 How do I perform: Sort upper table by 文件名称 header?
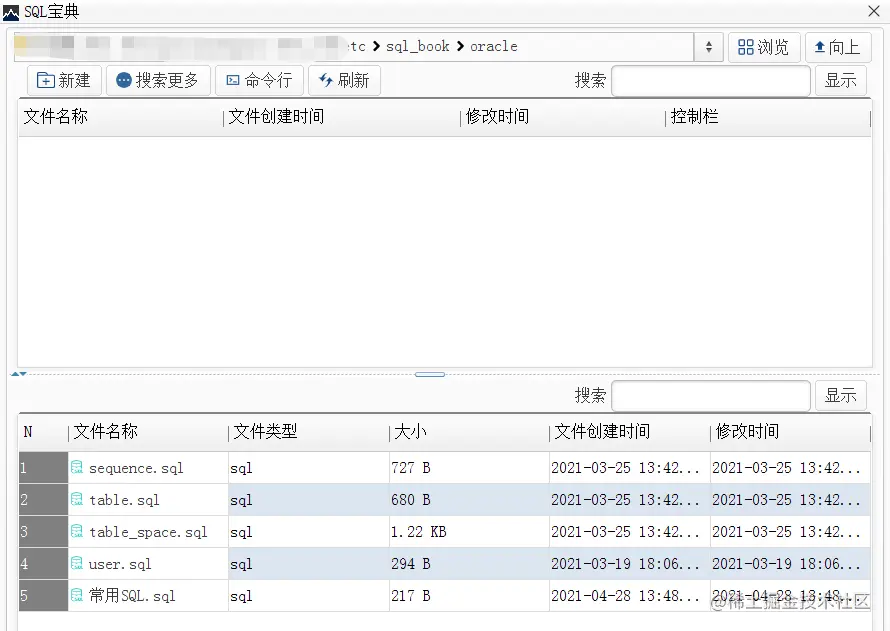pos(120,117)
